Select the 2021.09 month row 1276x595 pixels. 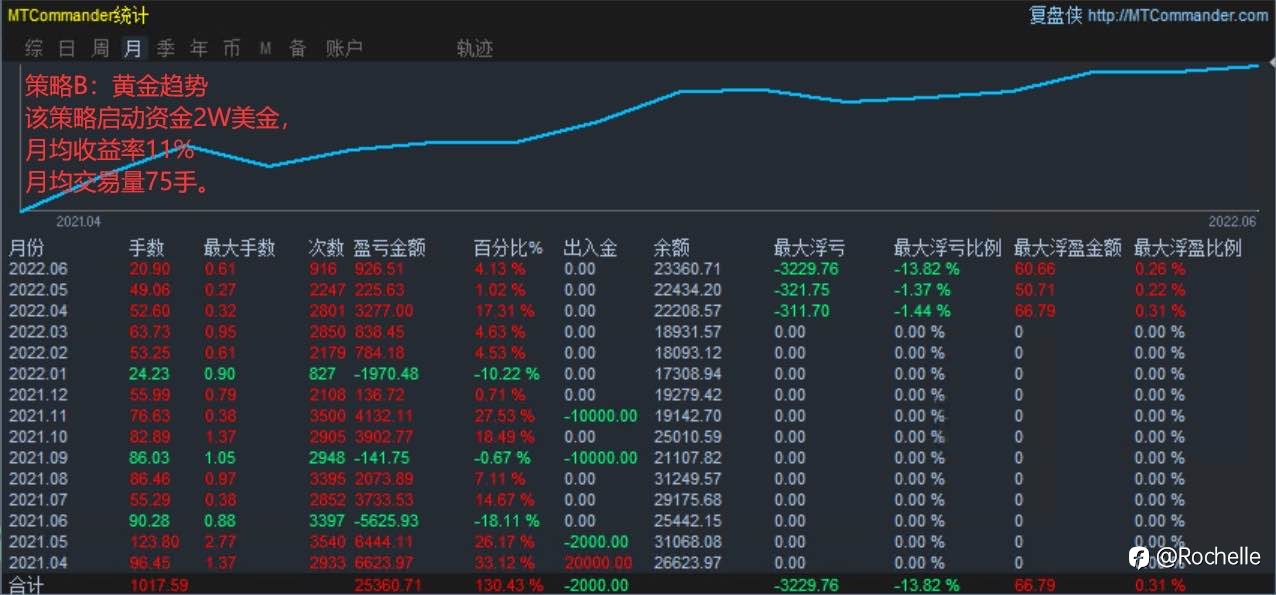638,458
